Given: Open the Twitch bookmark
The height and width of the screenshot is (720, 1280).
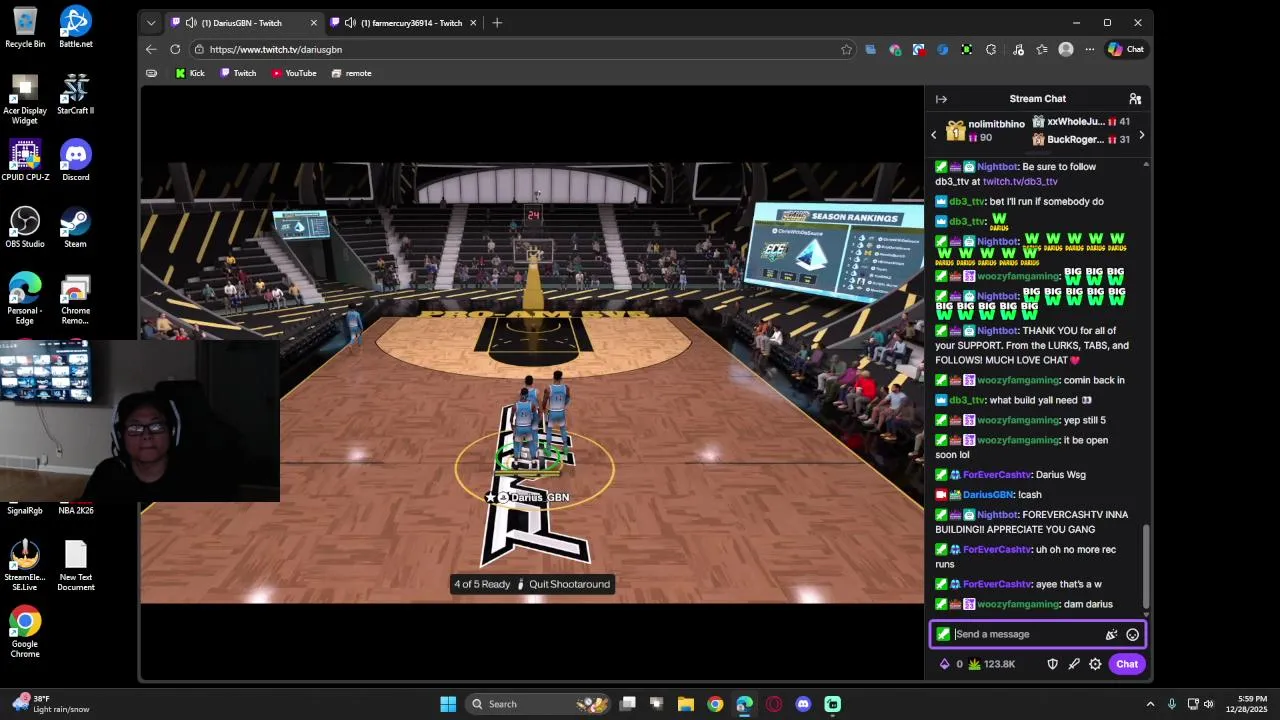Looking at the screenshot, I should [238, 73].
